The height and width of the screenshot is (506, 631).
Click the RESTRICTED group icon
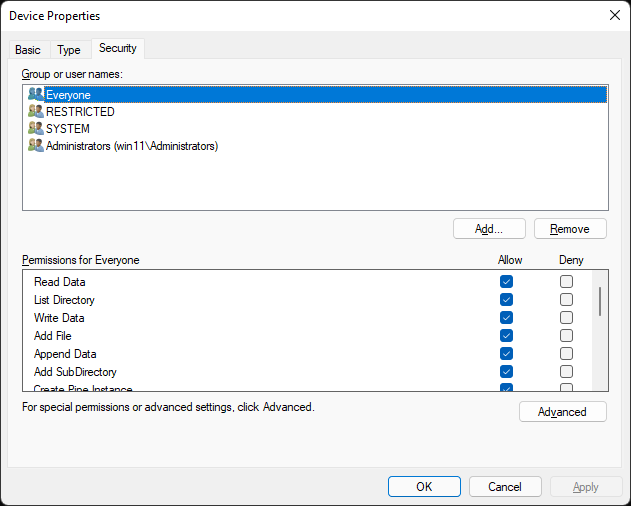tap(36, 112)
